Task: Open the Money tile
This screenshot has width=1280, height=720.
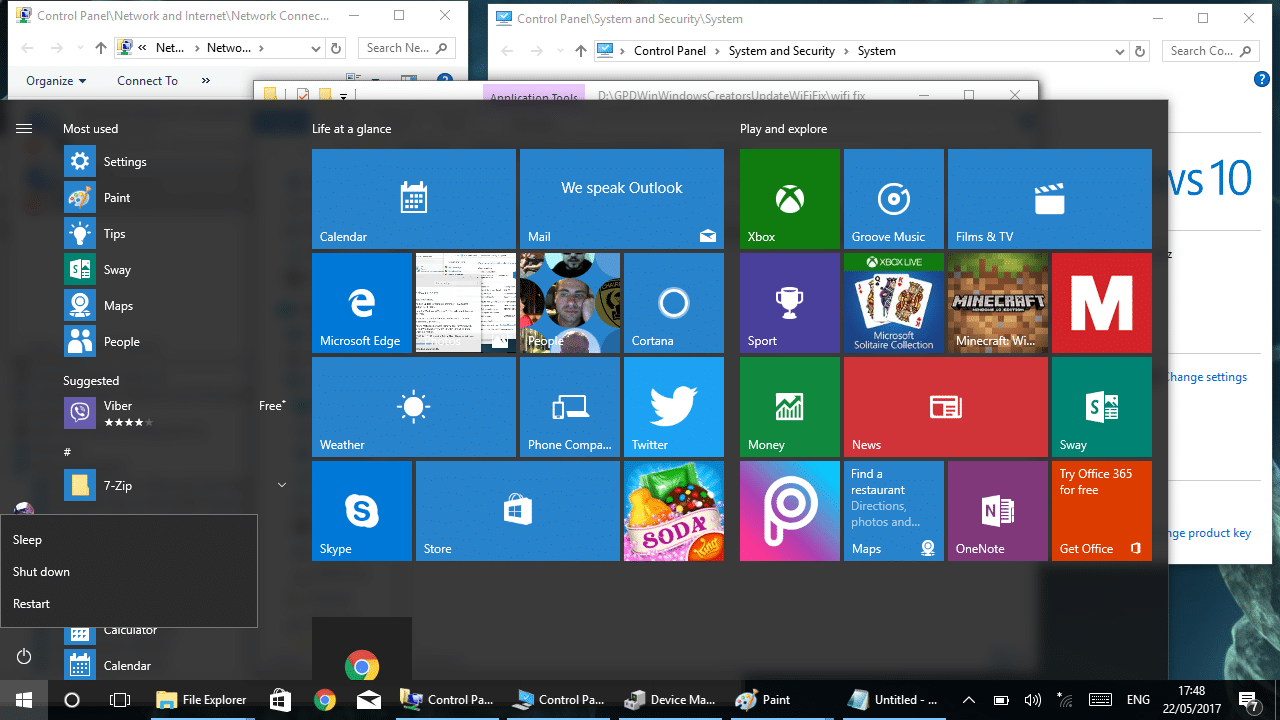Action: click(790, 407)
